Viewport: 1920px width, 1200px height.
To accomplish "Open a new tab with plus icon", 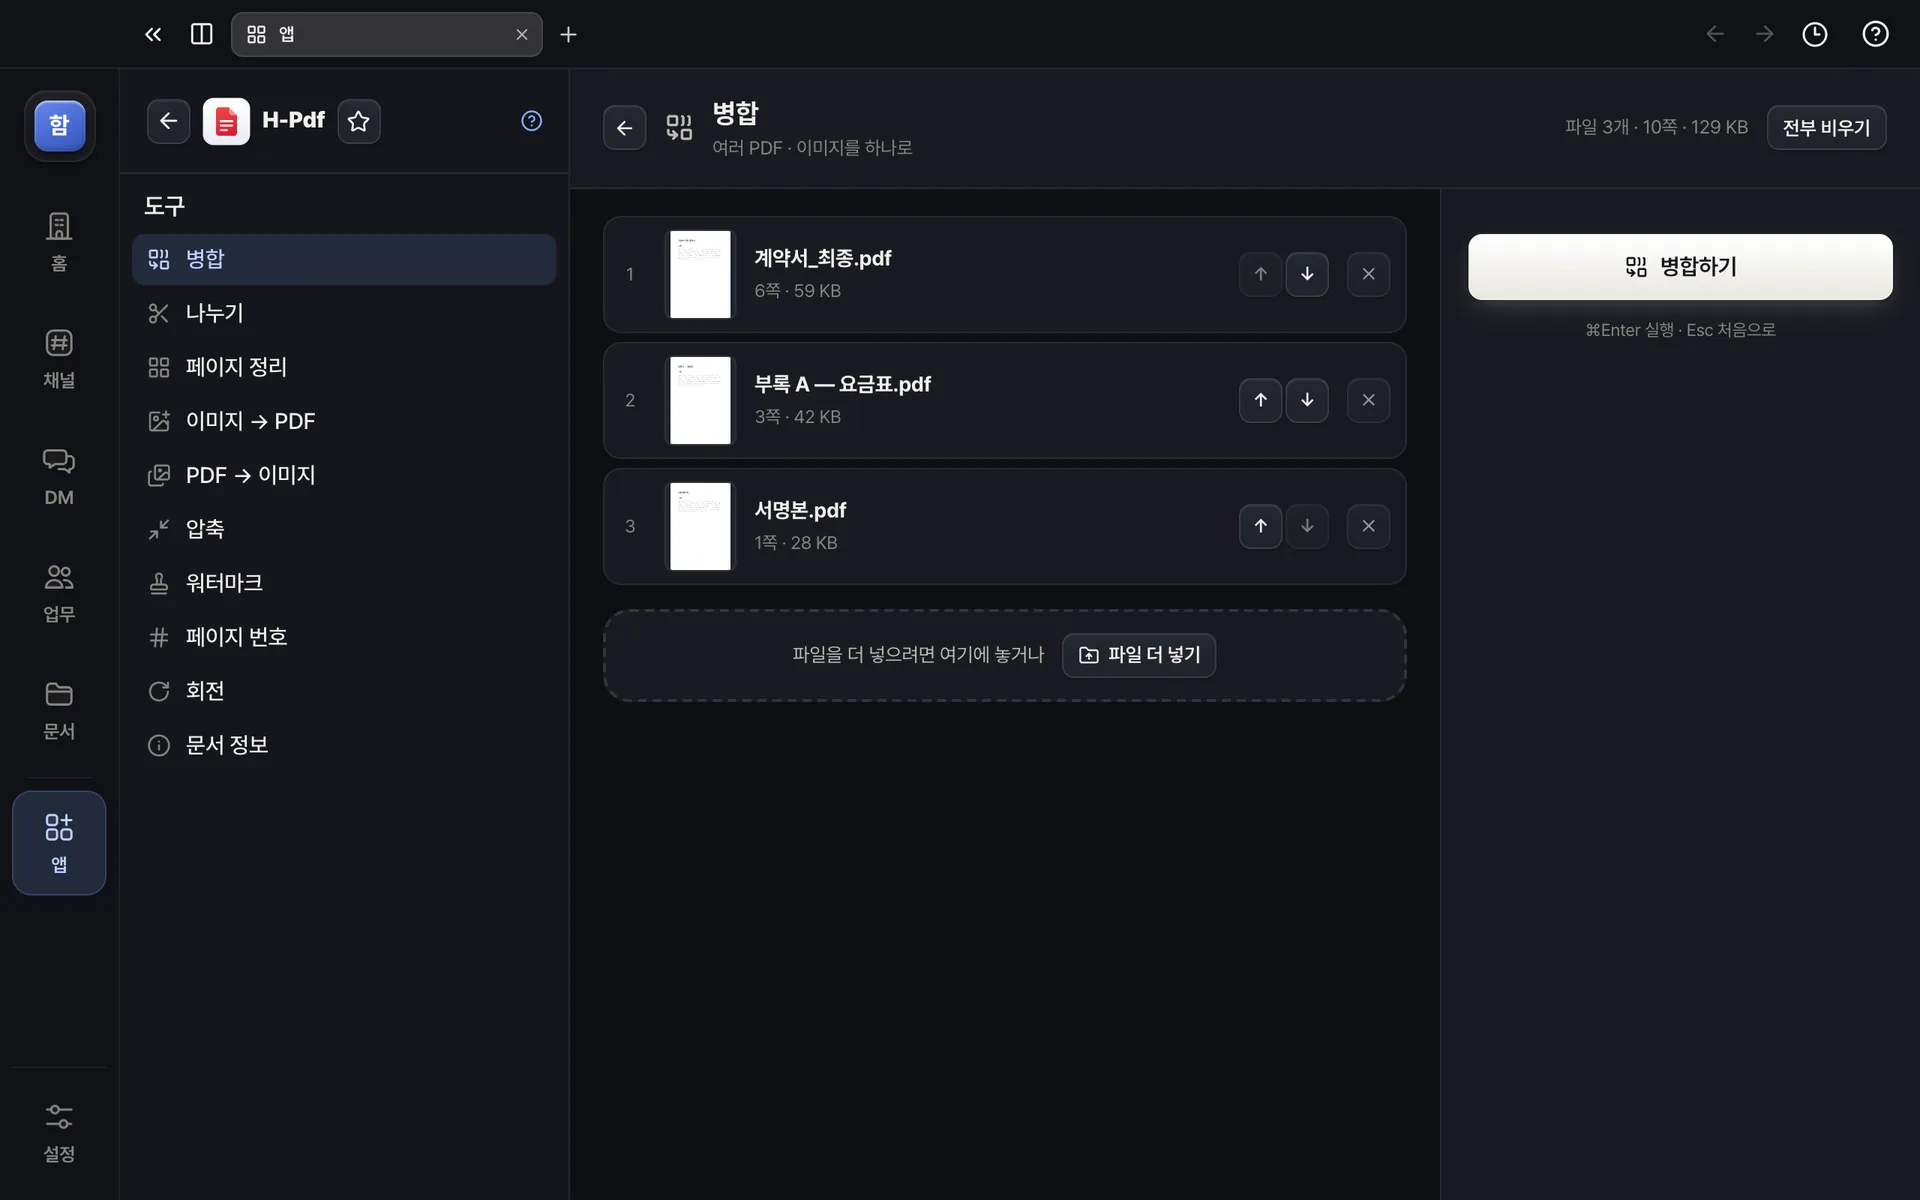I will (568, 34).
